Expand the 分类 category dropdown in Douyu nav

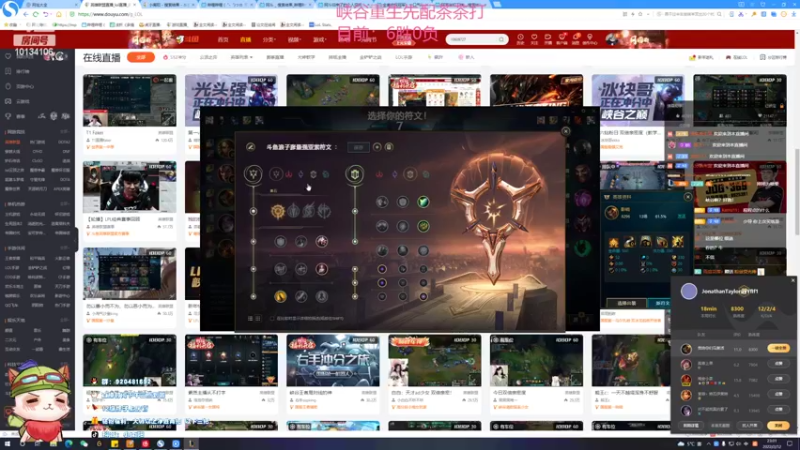tap(269, 39)
